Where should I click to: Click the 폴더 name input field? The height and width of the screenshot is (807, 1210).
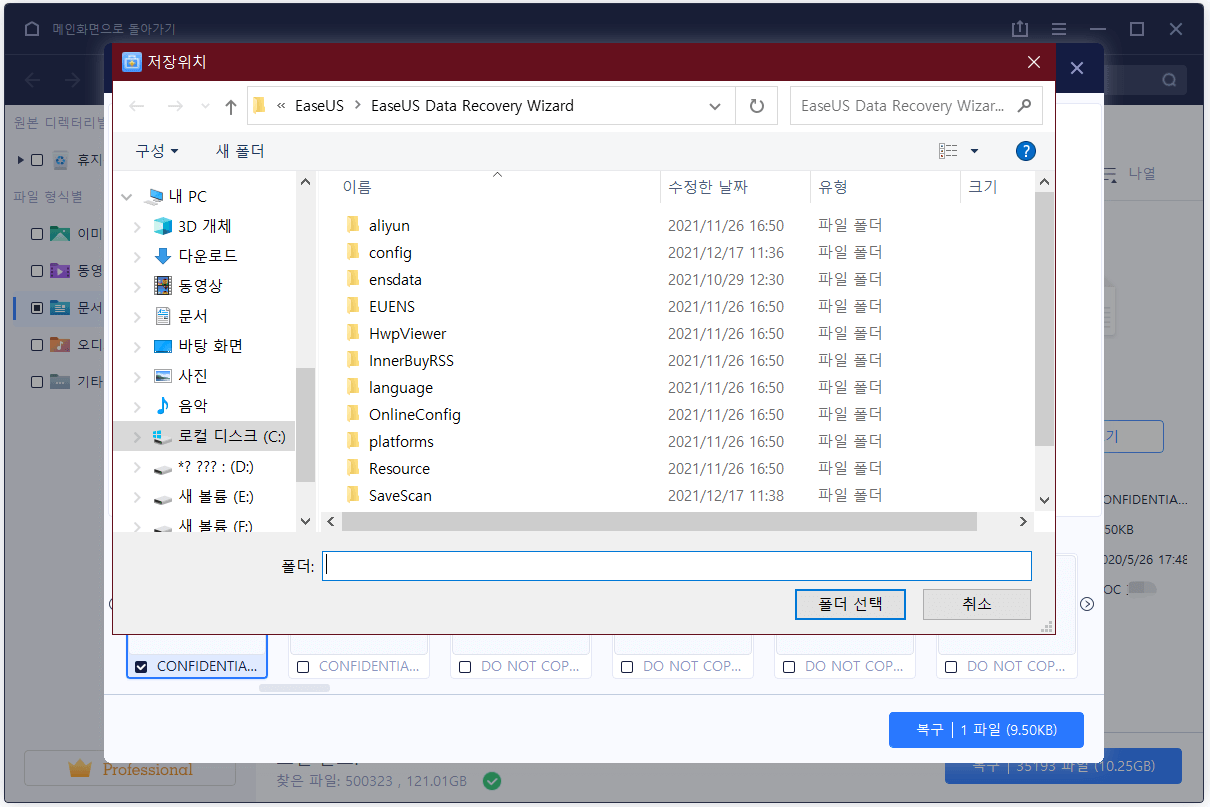(x=676, y=566)
